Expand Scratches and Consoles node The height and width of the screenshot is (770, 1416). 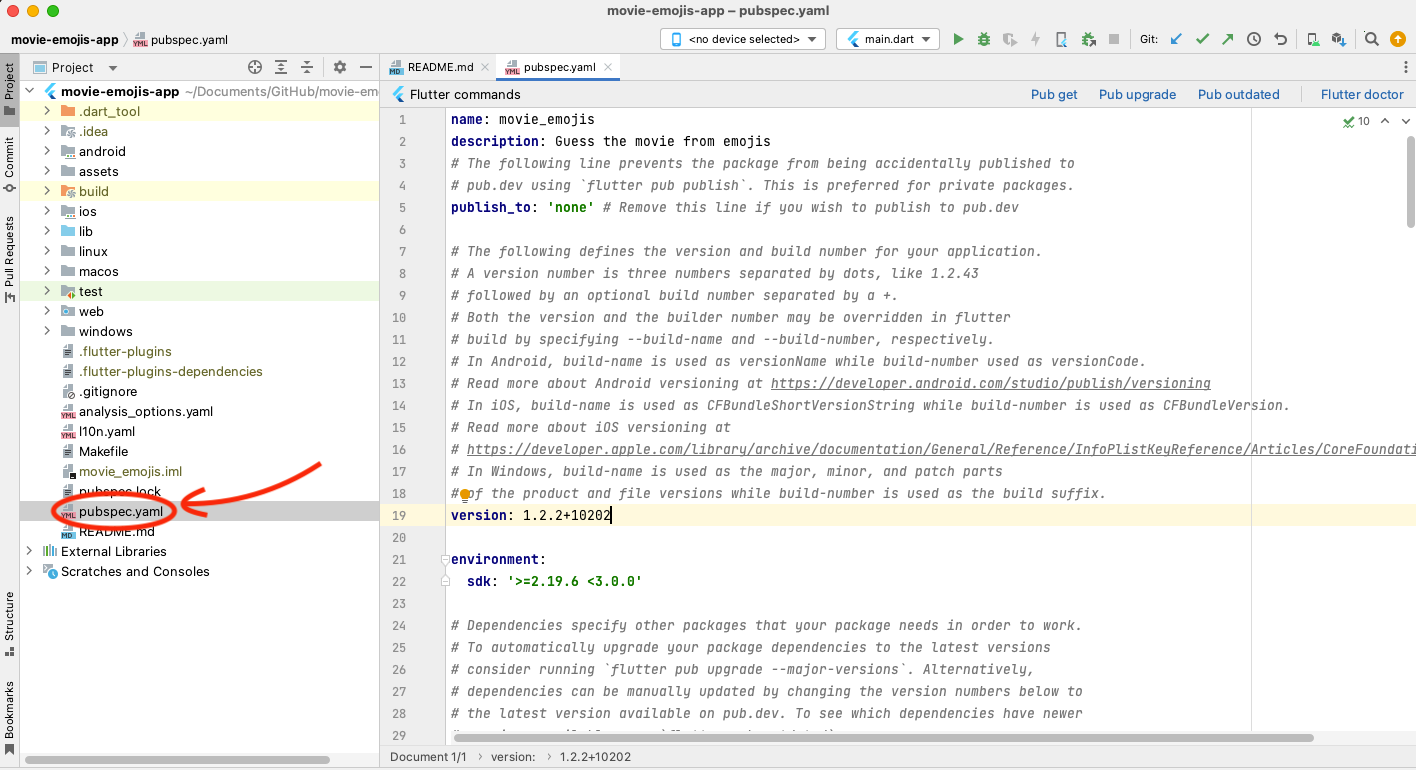click(x=29, y=571)
